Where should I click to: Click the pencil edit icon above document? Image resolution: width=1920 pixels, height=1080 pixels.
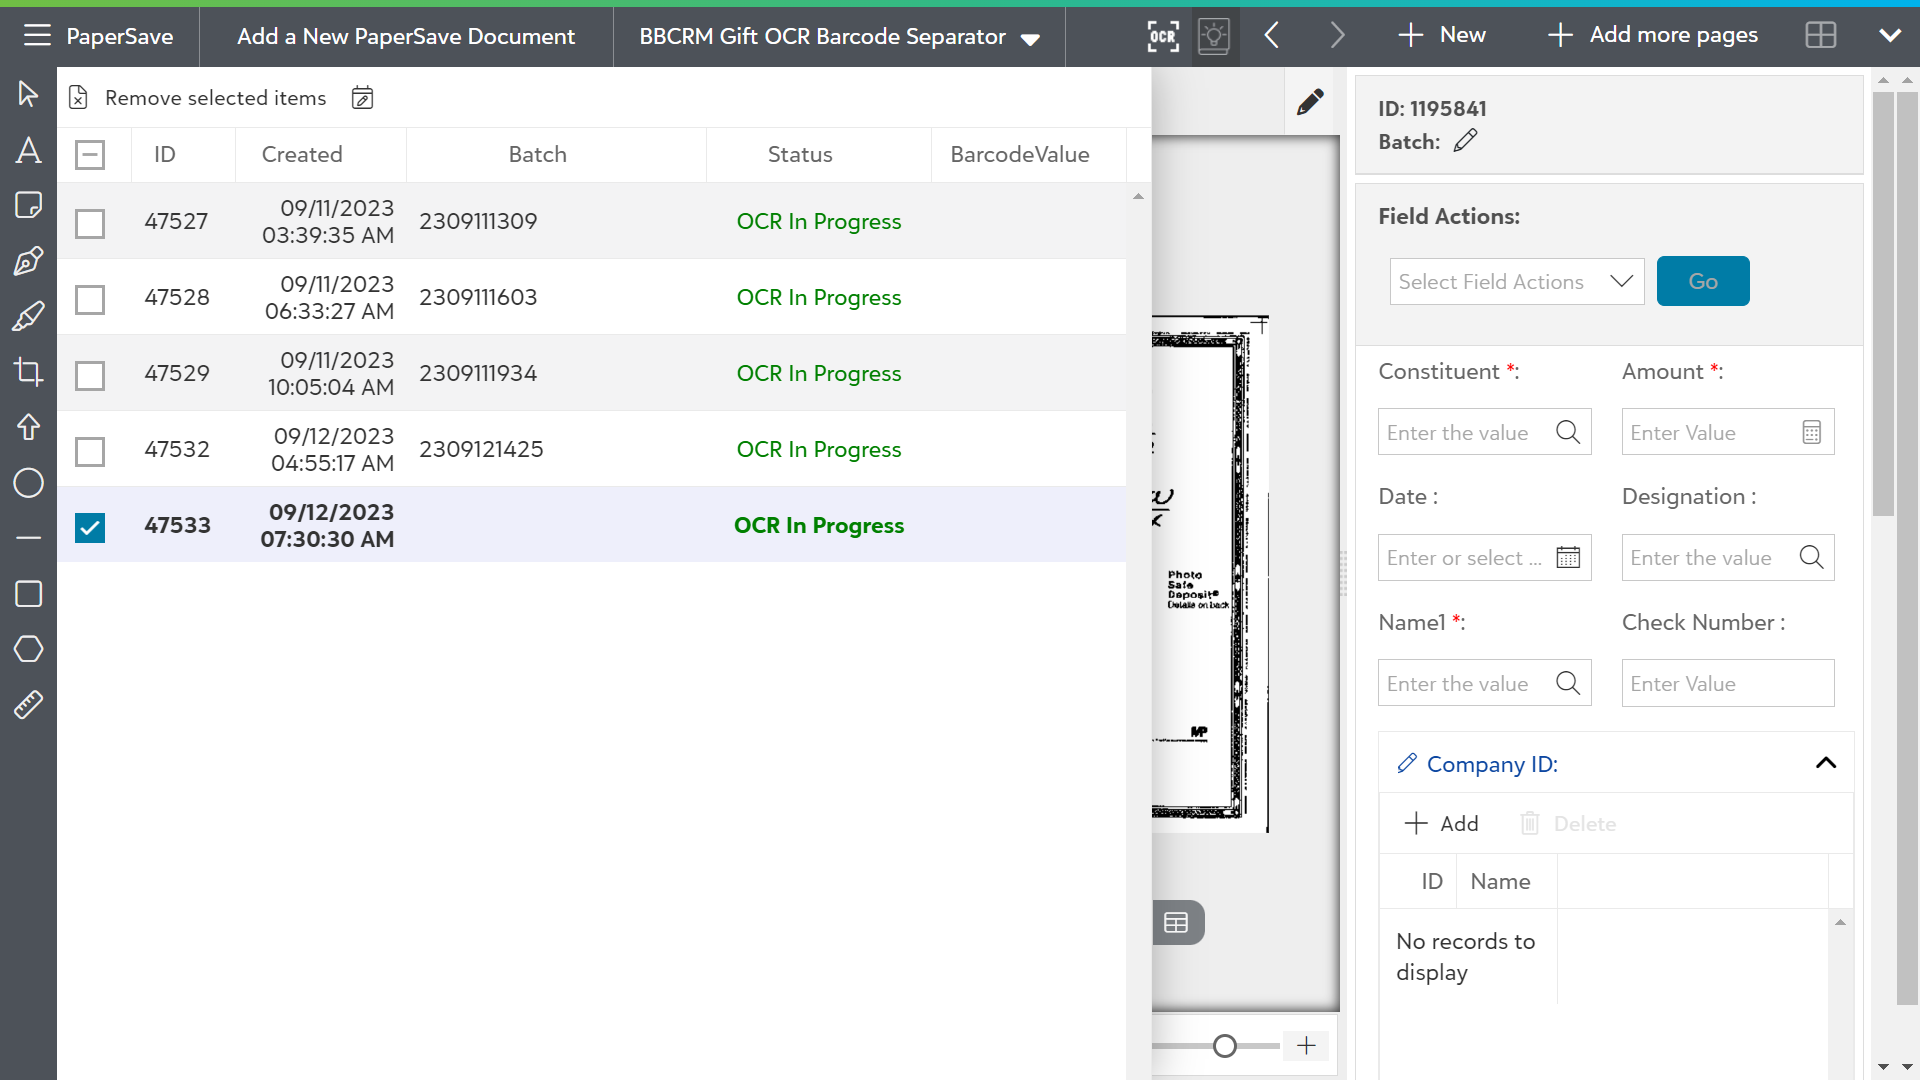(1310, 102)
